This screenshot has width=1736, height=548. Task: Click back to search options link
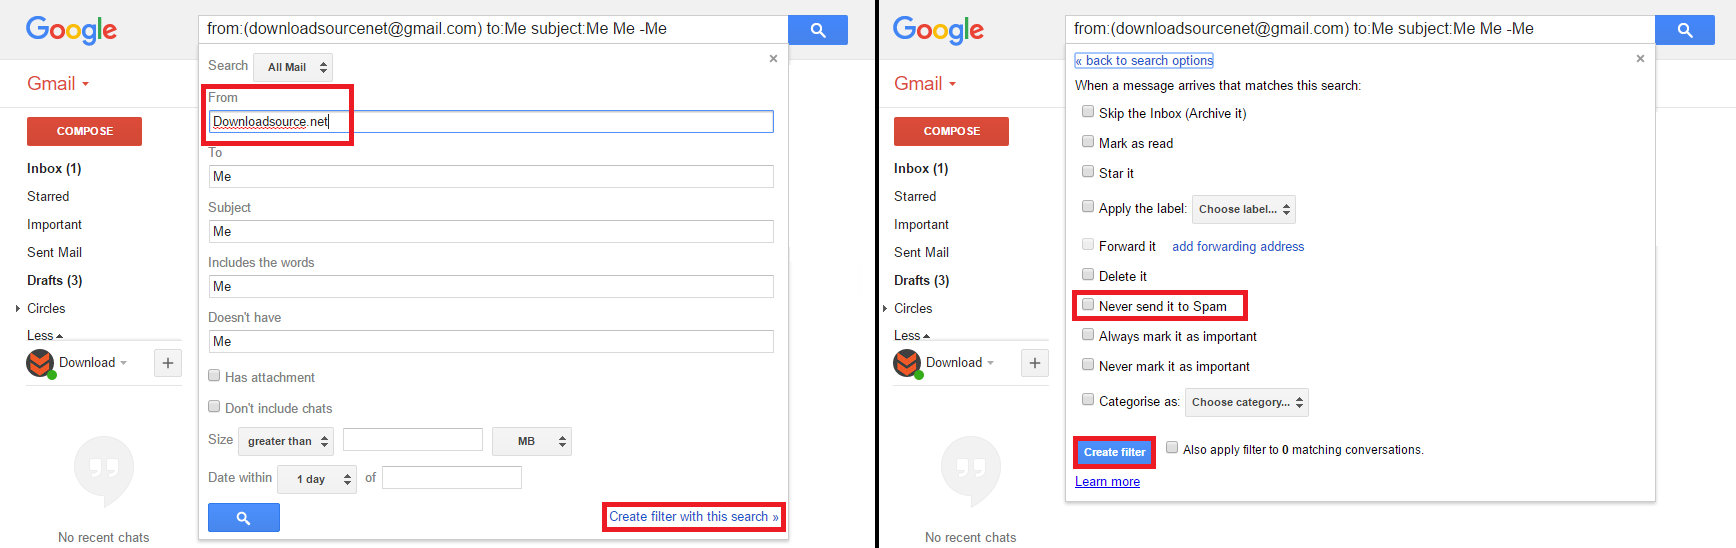pos(1144,60)
